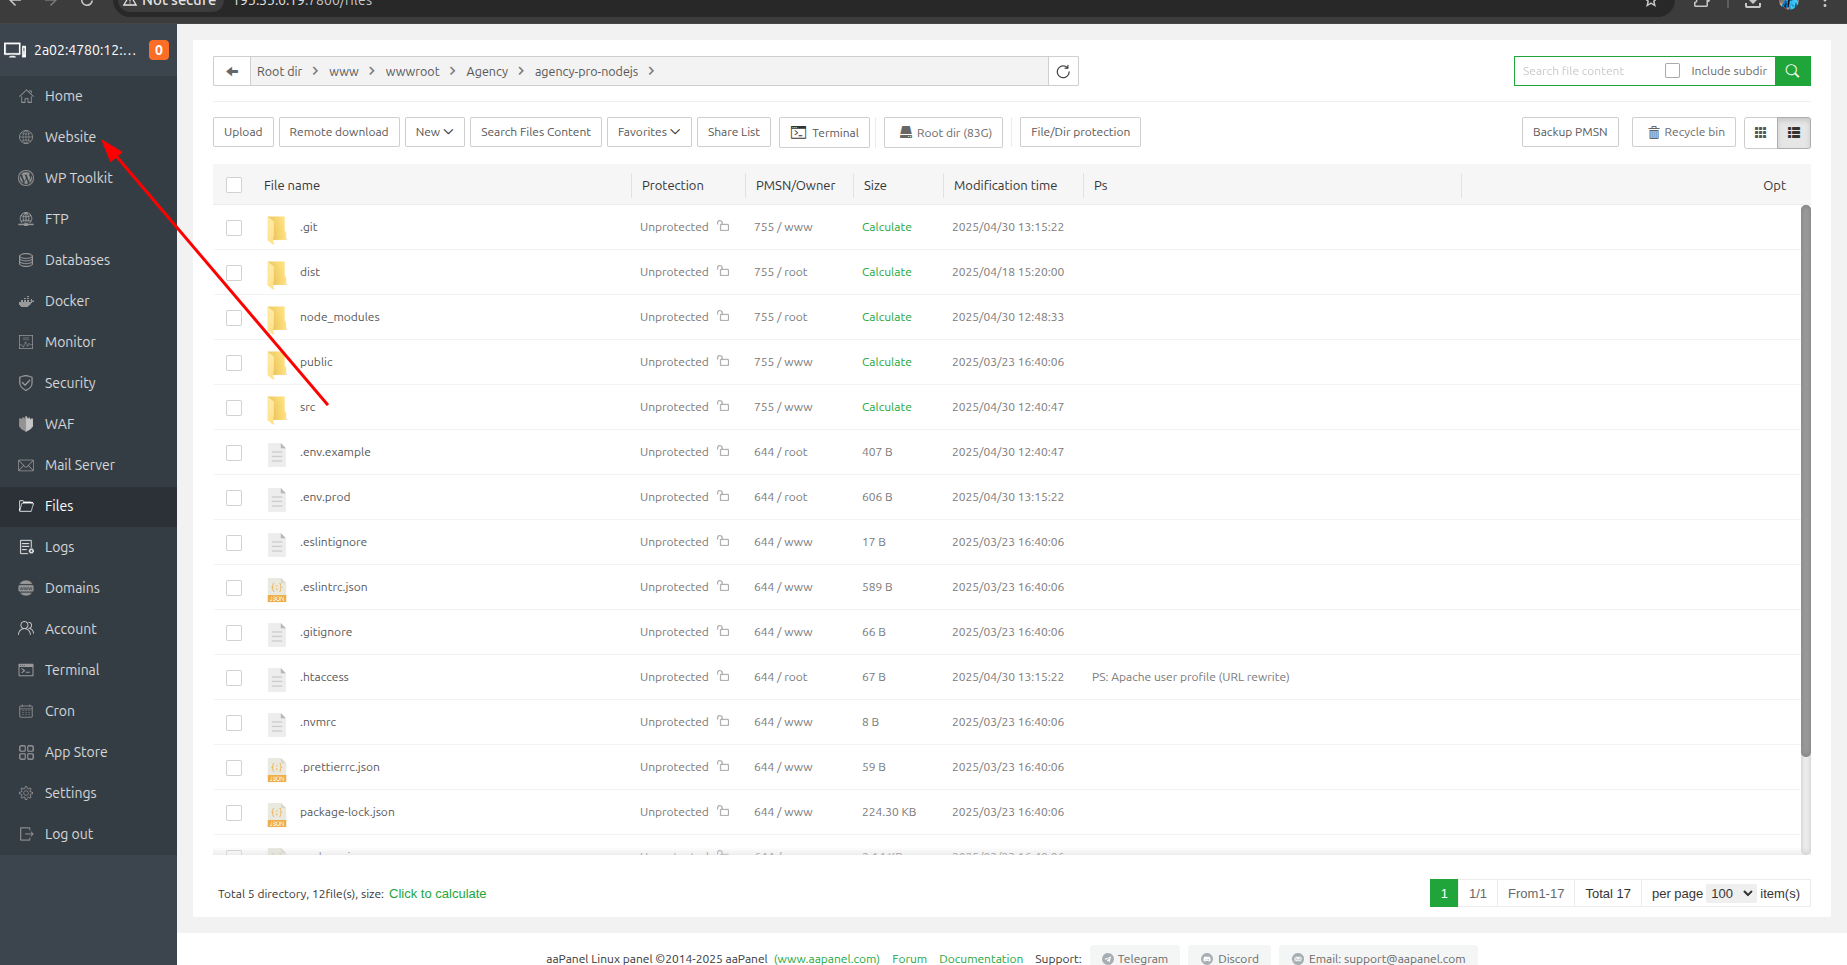Viewport: 1847px width, 965px height.
Task: Open the Favorites dropdown
Action: click(648, 132)
